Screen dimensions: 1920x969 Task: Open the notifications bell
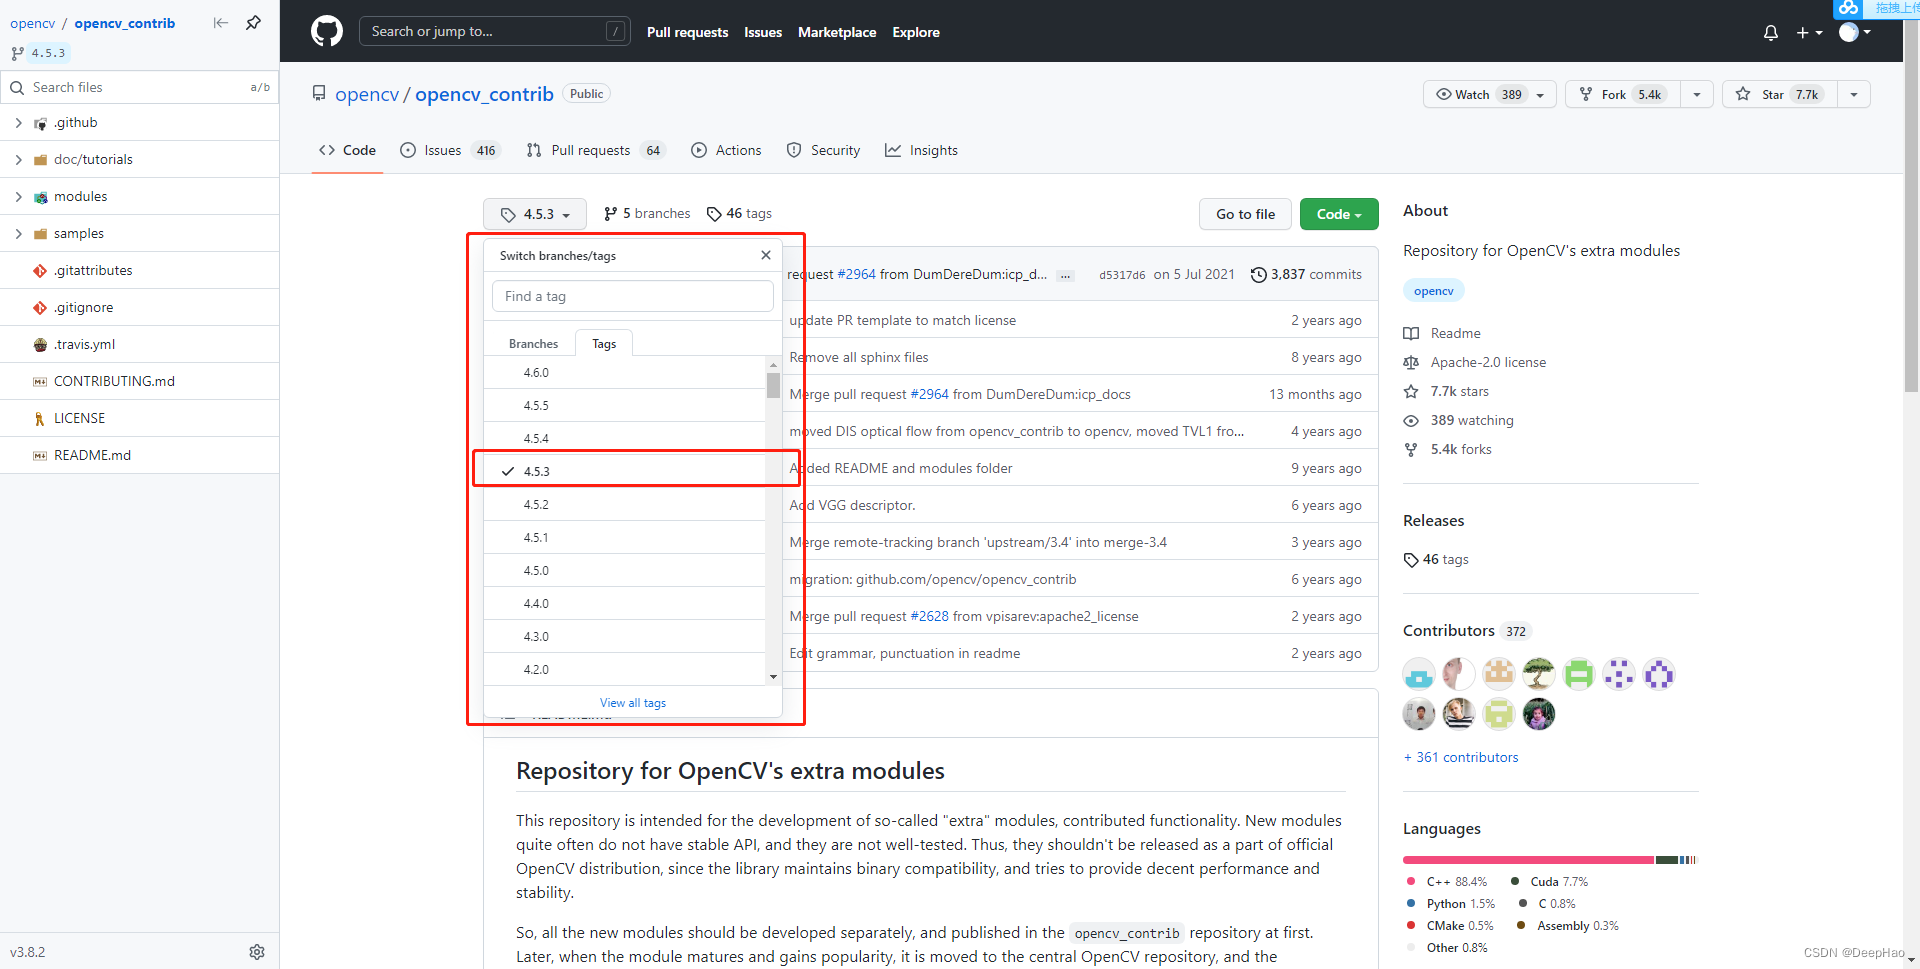click(x=1771, y=32)
